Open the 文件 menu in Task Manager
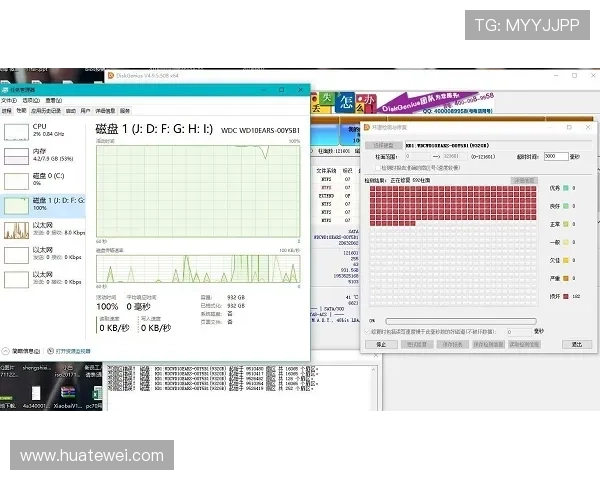Screen dimensions: 600x480 [7, 101]
